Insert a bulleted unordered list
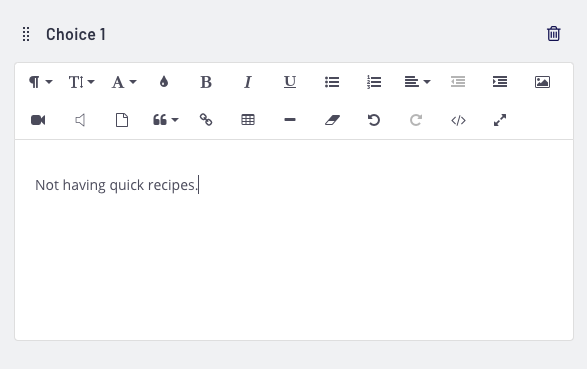 click(332, 82)
